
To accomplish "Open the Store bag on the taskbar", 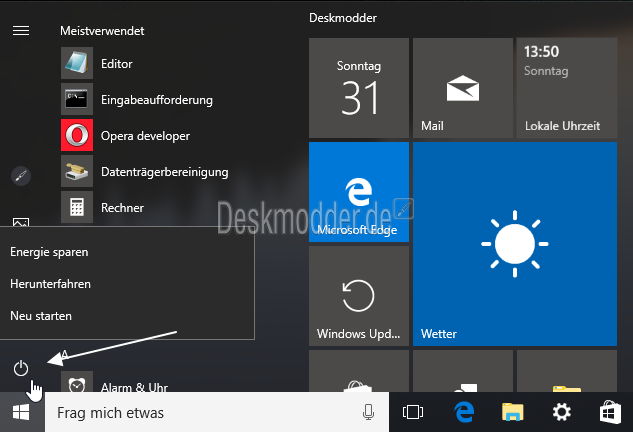I will pos(610,412).
